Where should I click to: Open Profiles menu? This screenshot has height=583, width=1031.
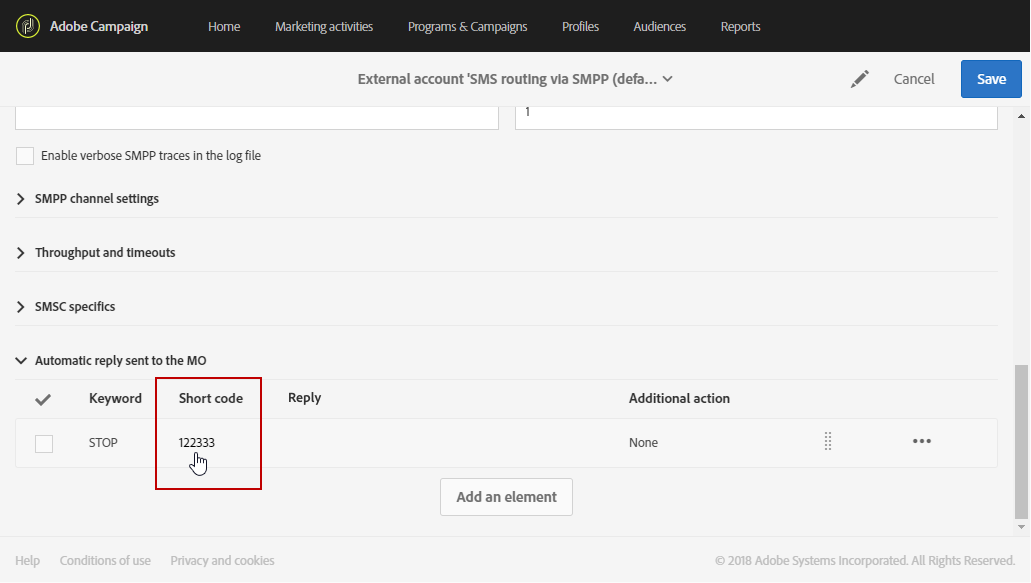581,26
